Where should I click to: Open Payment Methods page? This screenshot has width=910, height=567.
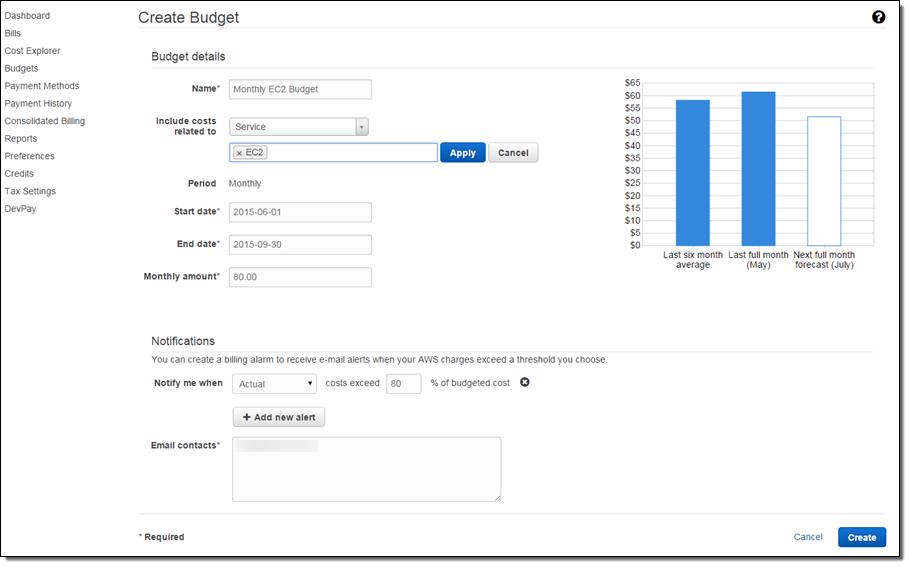click(x=41, y=86)
